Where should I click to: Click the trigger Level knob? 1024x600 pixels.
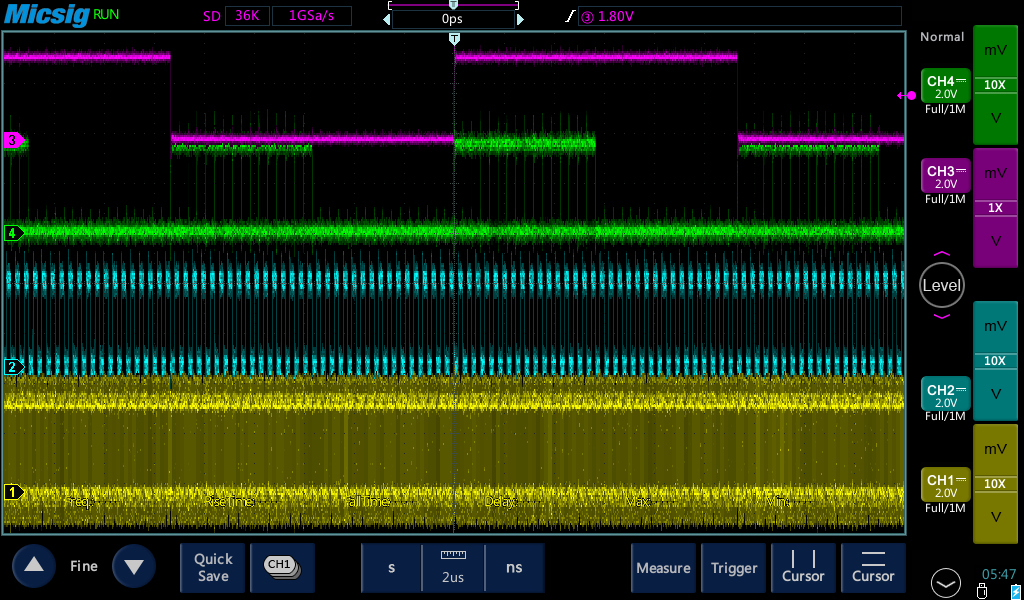point(941,285)
